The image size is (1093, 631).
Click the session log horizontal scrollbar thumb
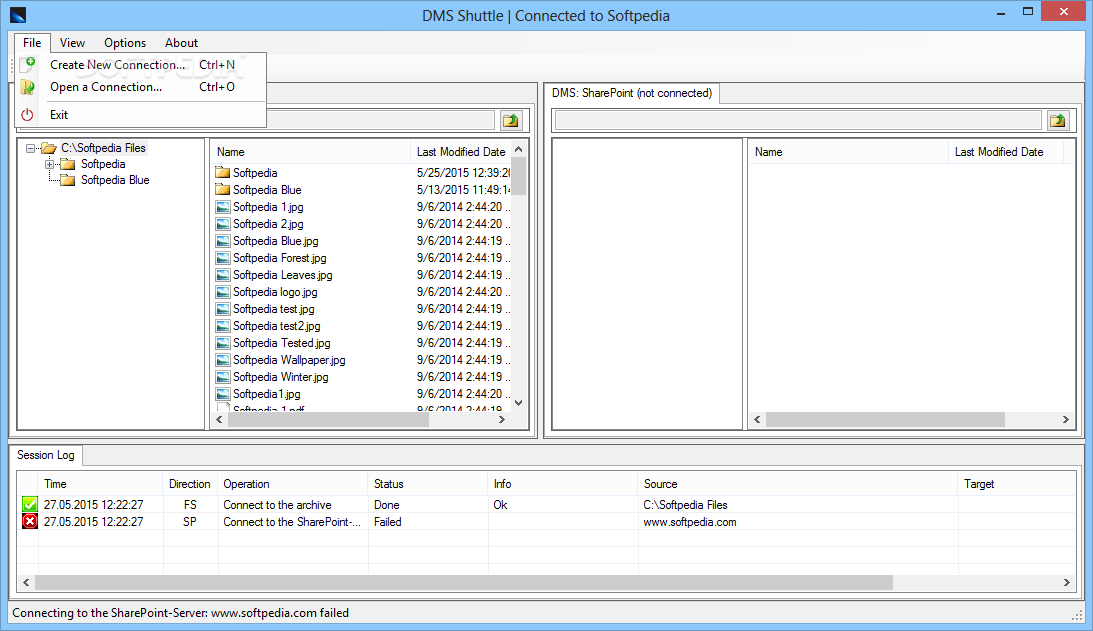pyautogui.click(x=464, y=582)
